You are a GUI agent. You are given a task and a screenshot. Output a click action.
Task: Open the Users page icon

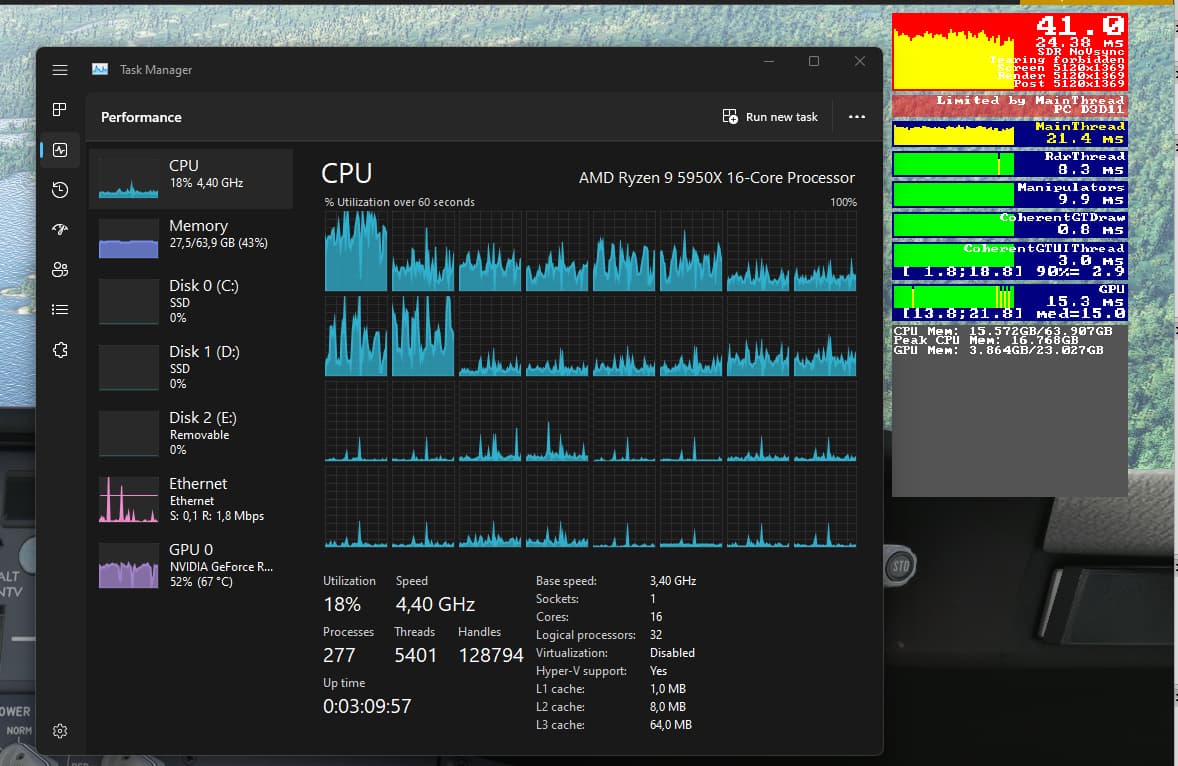(60, 270)
